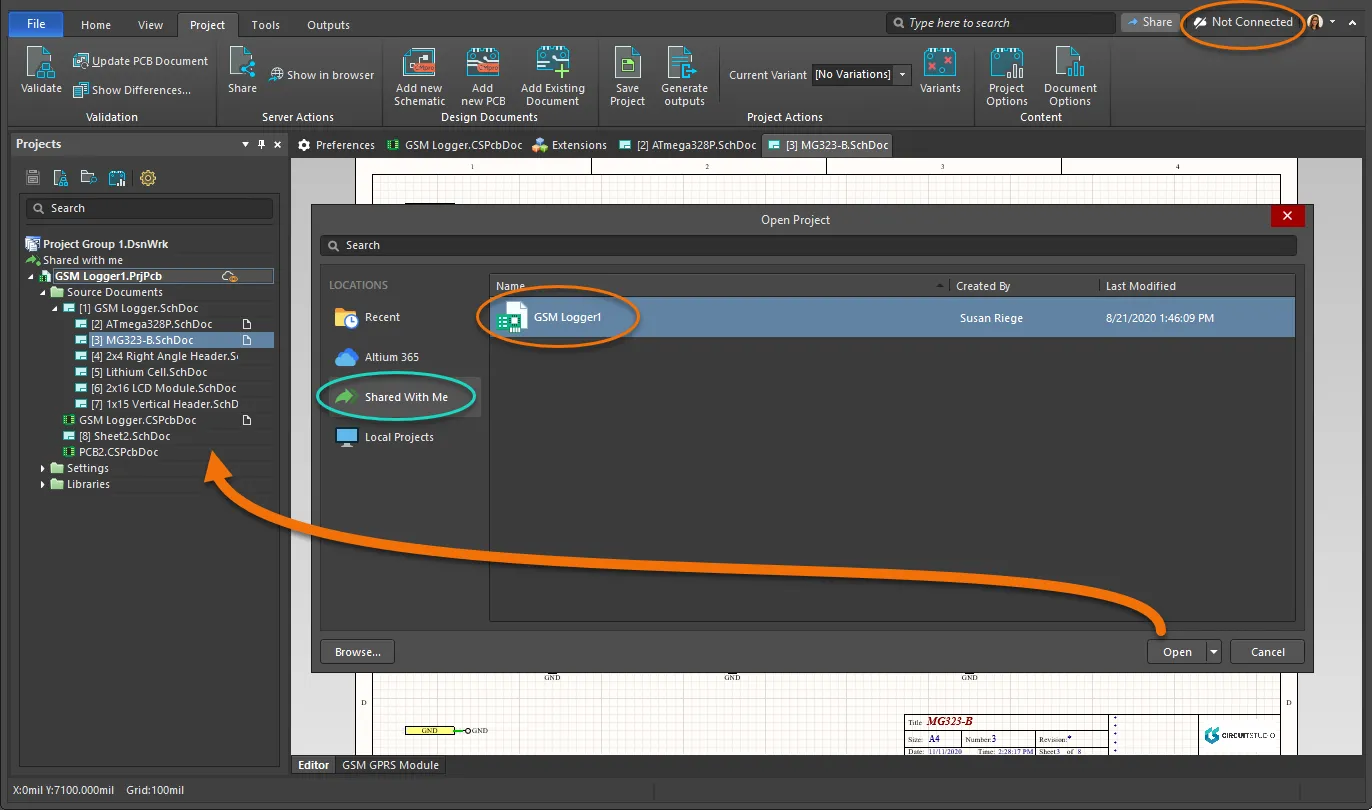
Task: Click Cancel in the Open Project dialog
Action: click(x=1267, y=652)
